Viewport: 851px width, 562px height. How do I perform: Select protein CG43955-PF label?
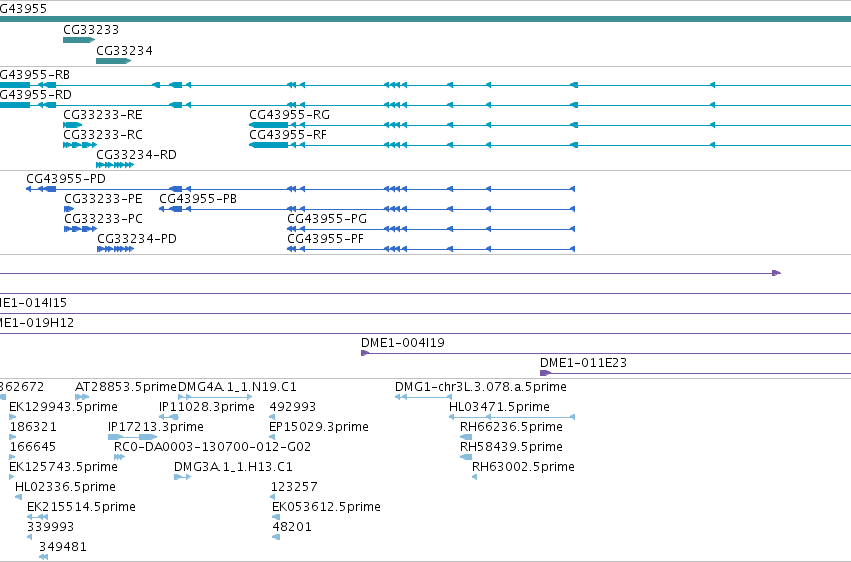pyautogui.click(x=325, y=239)
